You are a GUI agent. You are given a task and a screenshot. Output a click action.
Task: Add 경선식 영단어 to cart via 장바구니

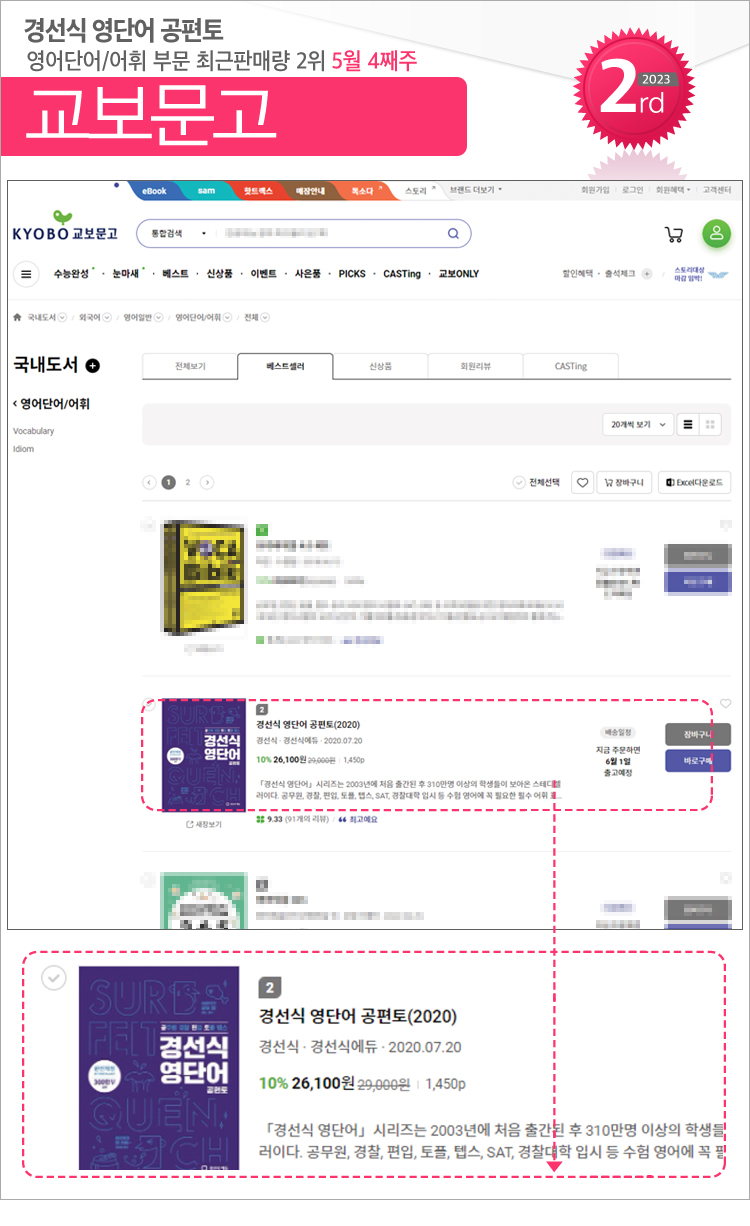coord(698,735)
